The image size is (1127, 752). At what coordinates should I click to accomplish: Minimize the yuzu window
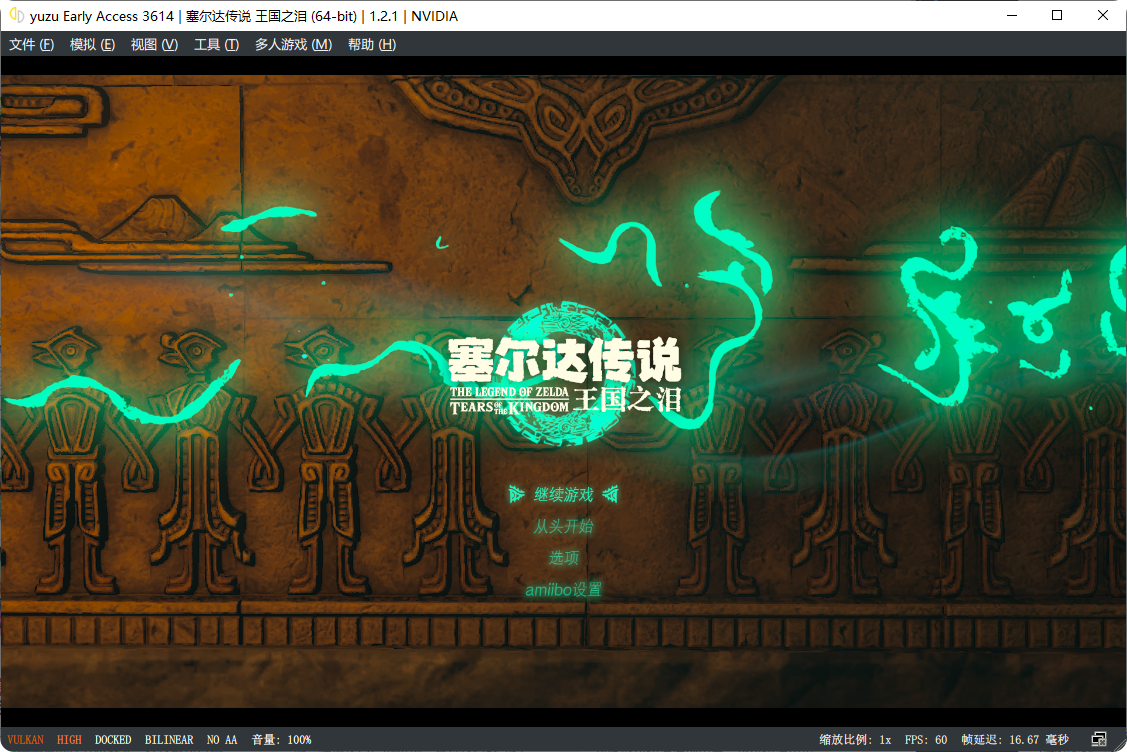[x=1012, y=15]
